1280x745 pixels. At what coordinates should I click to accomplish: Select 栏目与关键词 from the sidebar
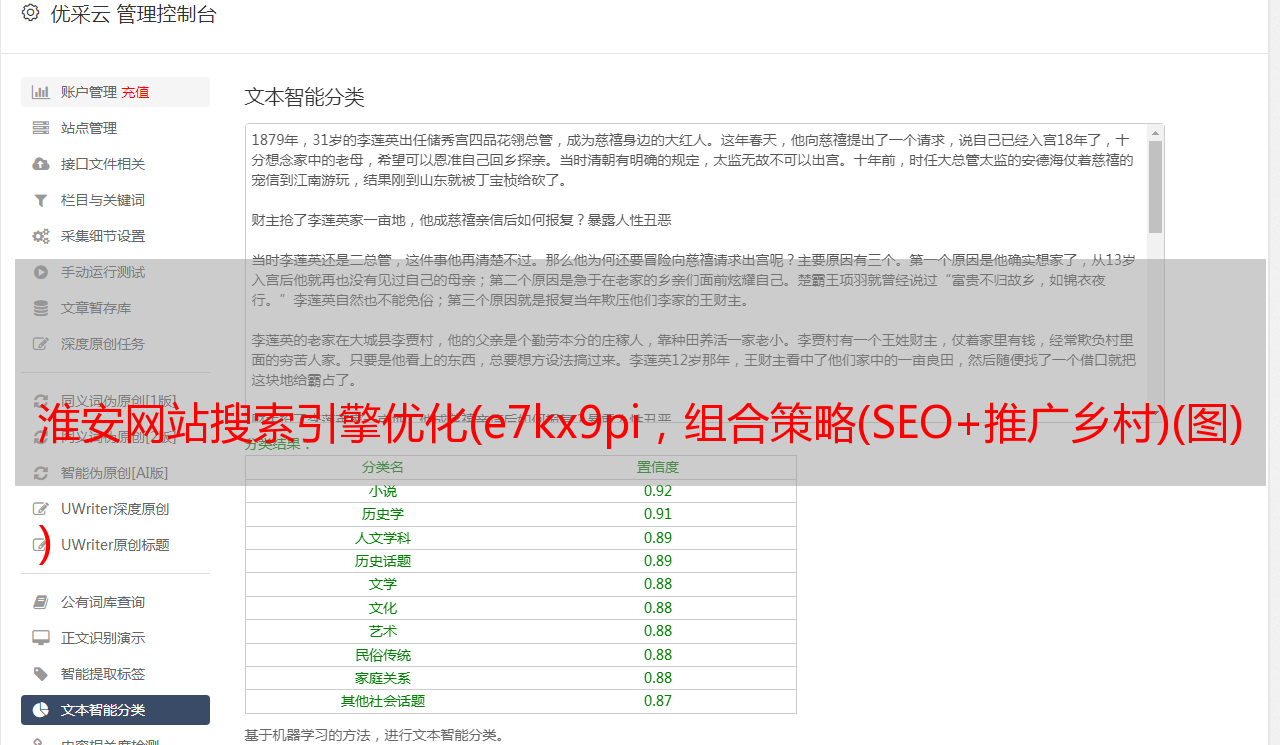tap(115, 200)
